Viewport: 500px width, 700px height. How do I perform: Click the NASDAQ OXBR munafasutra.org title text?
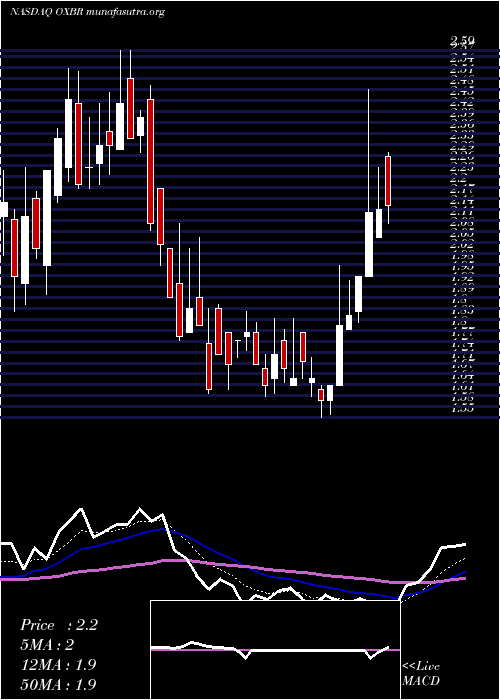pyautogui.click(x=87, y=12)
